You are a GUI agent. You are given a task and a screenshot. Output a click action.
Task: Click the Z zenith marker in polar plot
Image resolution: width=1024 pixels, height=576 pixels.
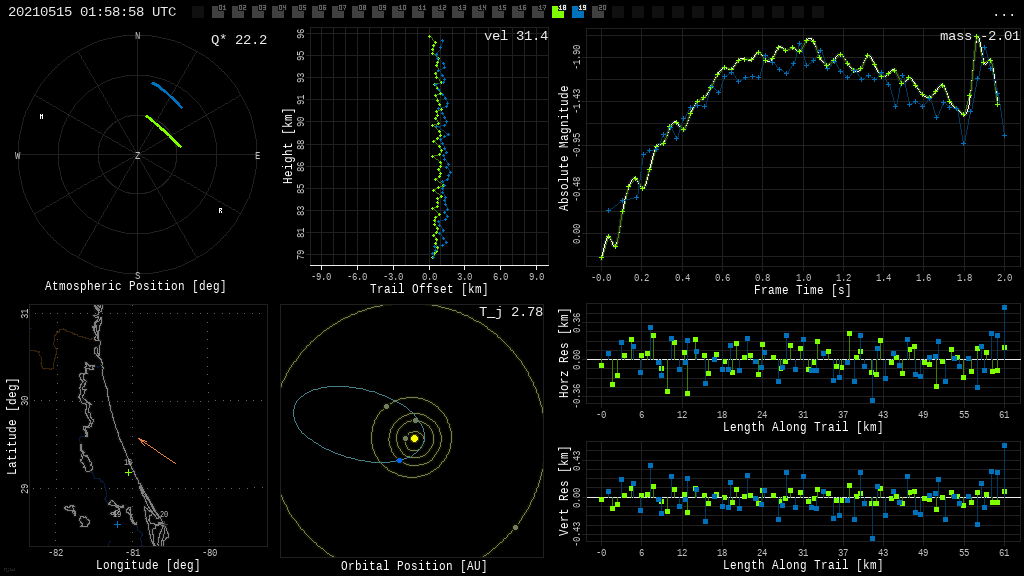[x=138, y=156]
